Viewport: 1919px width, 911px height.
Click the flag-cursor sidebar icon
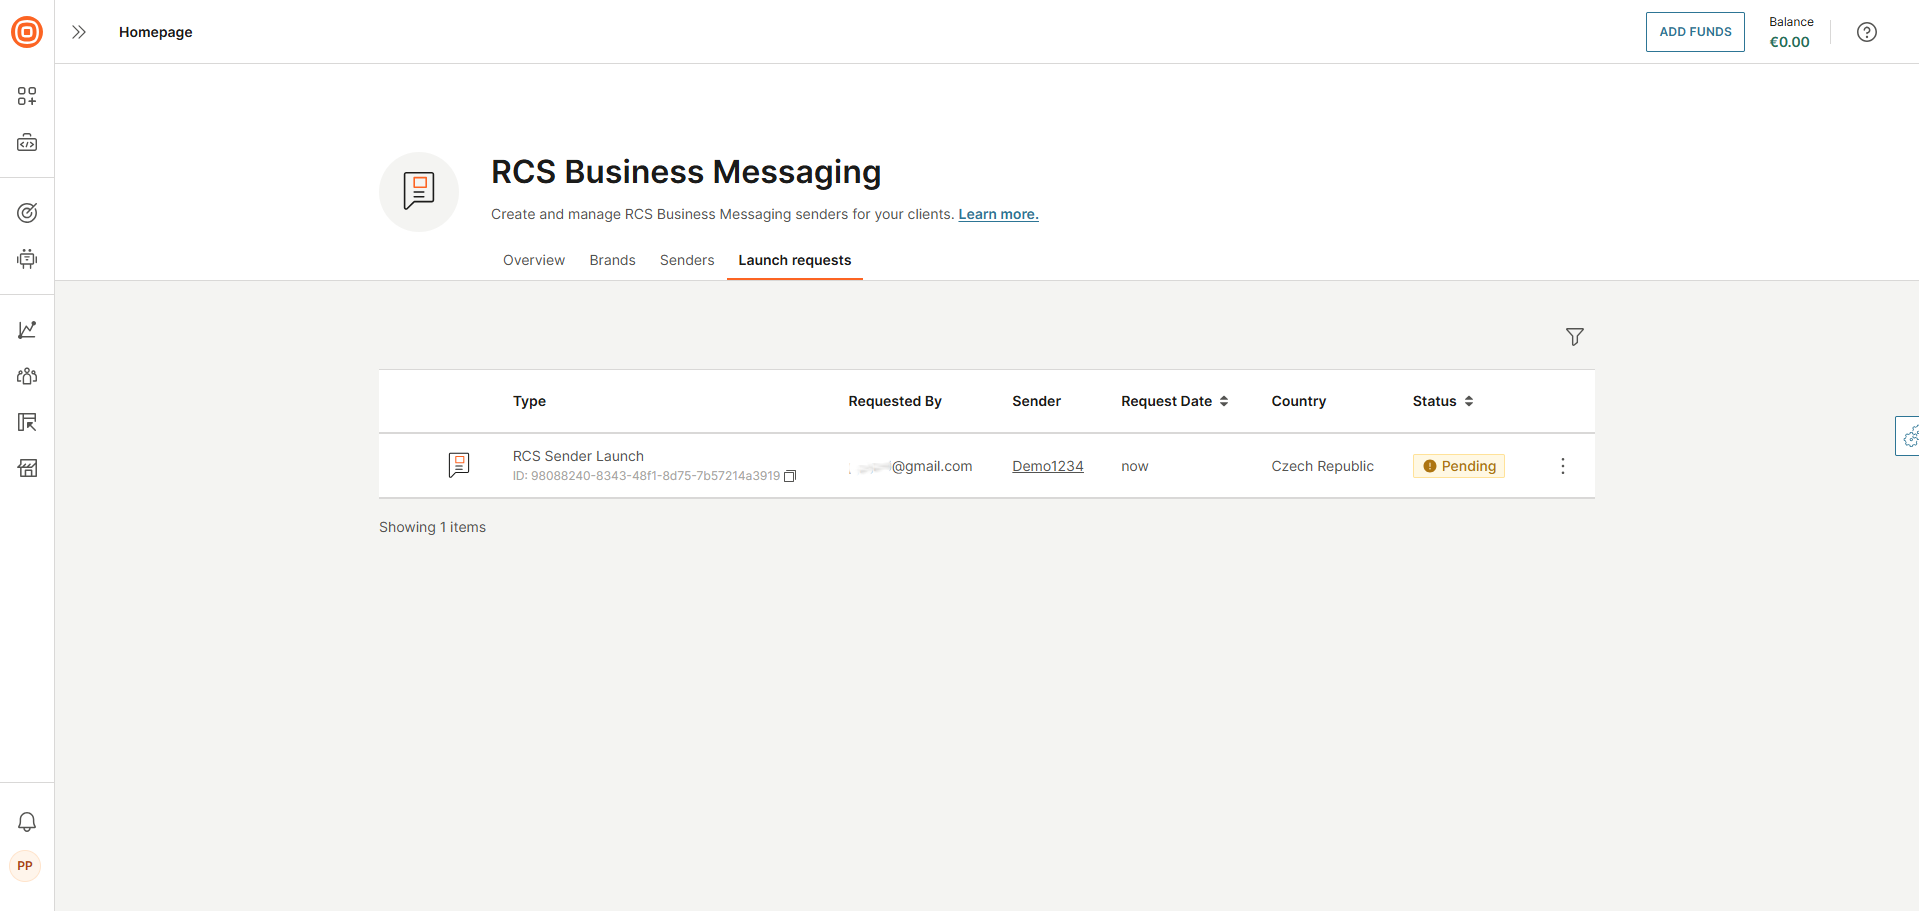[x=27, y=422]
